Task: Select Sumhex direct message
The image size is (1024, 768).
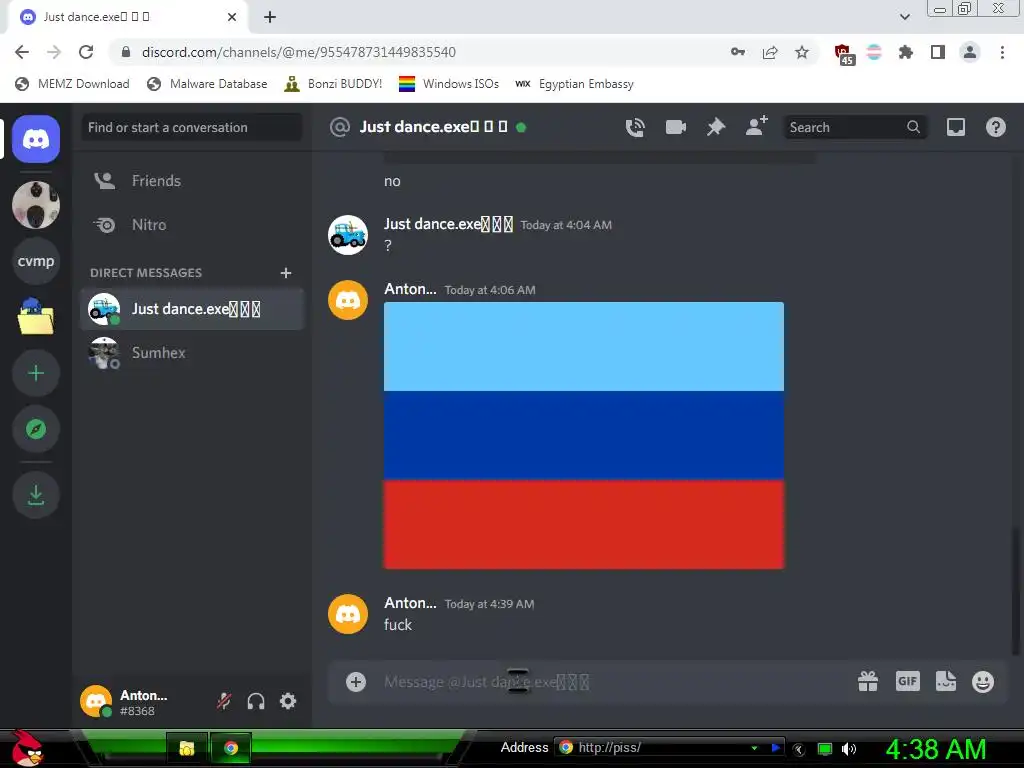Action: (192, 353)
